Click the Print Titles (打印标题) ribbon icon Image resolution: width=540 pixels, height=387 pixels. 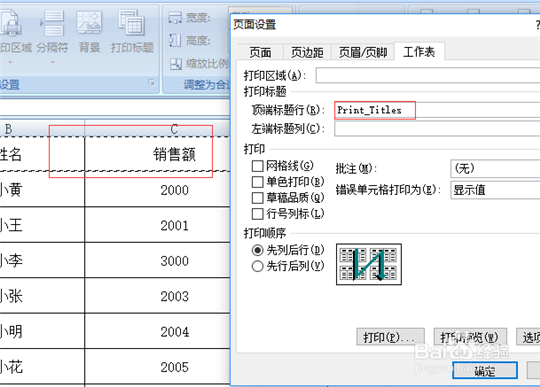(132, 23)
